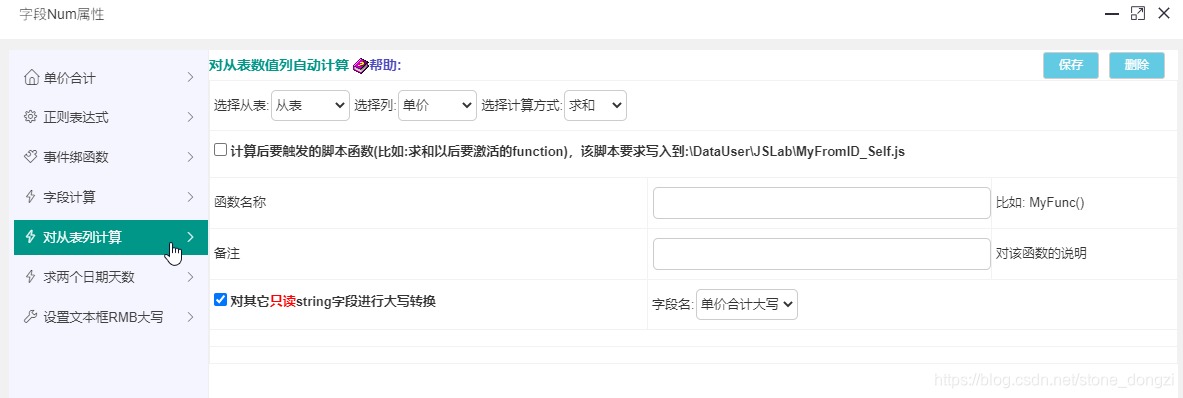Click the 备注 input field

(822, 254)
